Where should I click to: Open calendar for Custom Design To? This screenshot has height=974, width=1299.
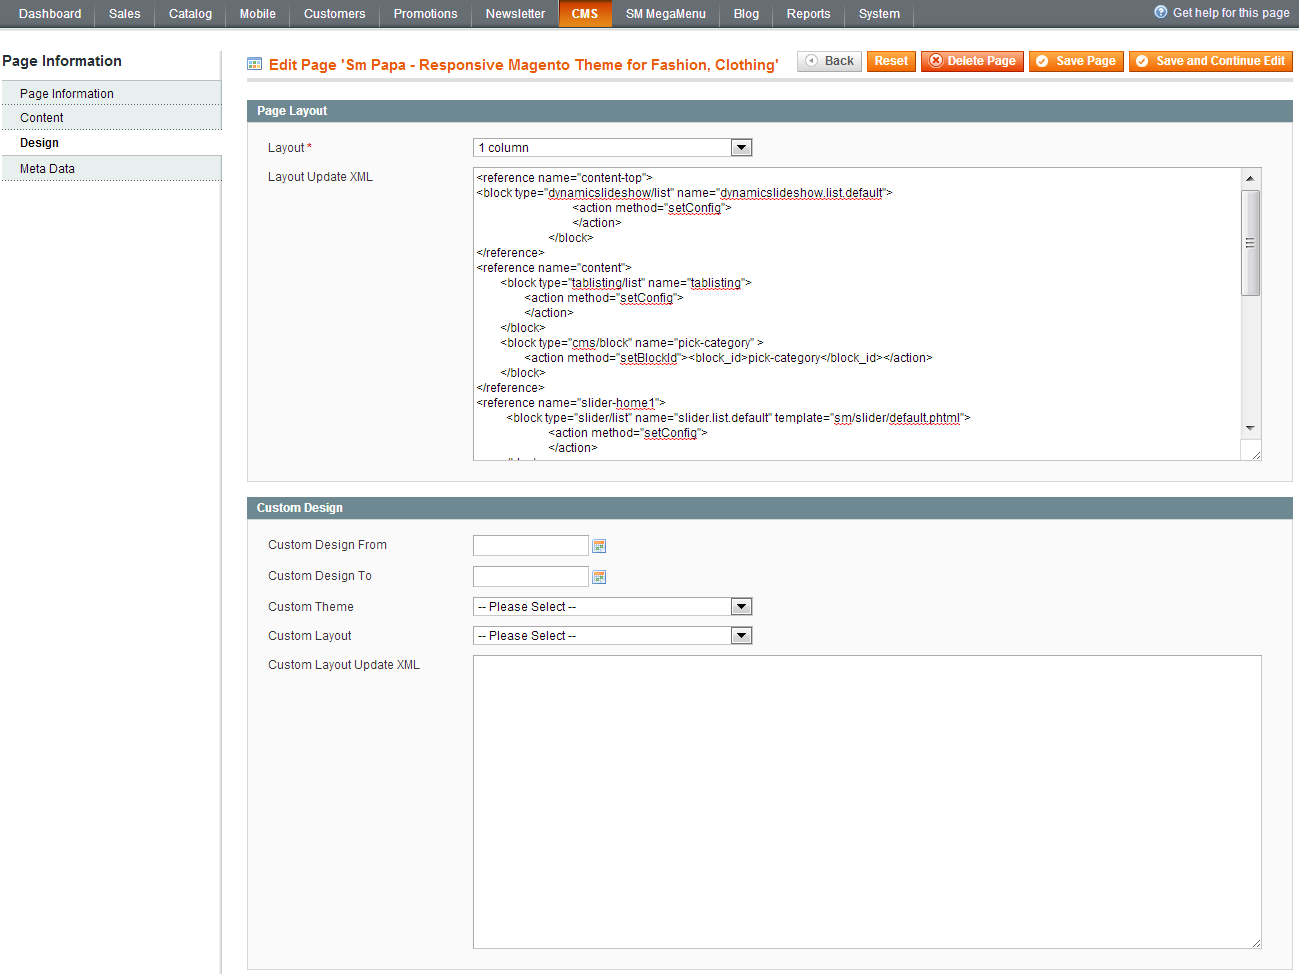pos(599,577)
